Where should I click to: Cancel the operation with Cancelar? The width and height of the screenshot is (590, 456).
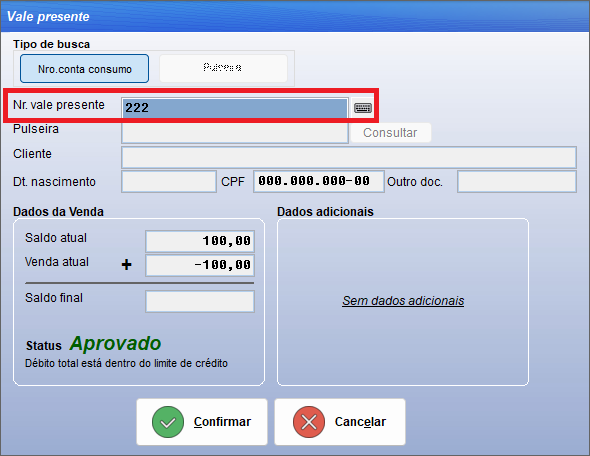point(340,422)
